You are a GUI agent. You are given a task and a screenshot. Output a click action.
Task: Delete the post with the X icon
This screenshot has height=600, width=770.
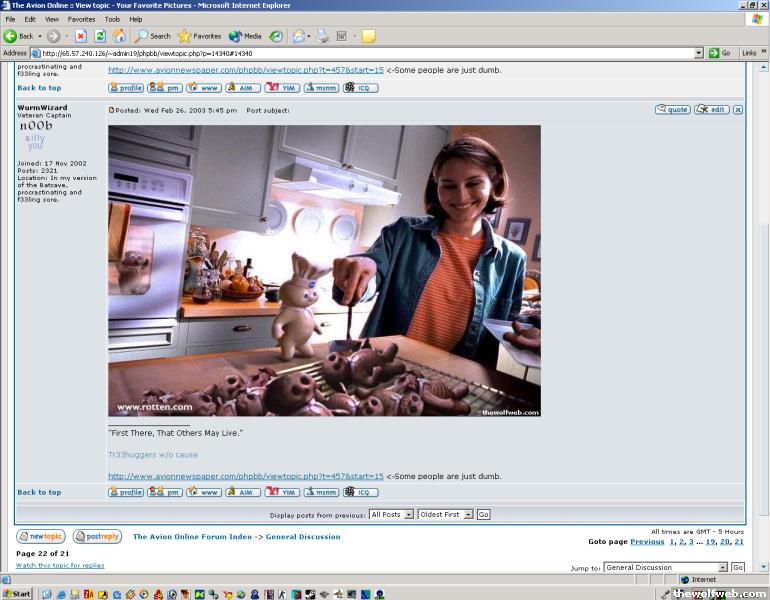pos(738,109)
